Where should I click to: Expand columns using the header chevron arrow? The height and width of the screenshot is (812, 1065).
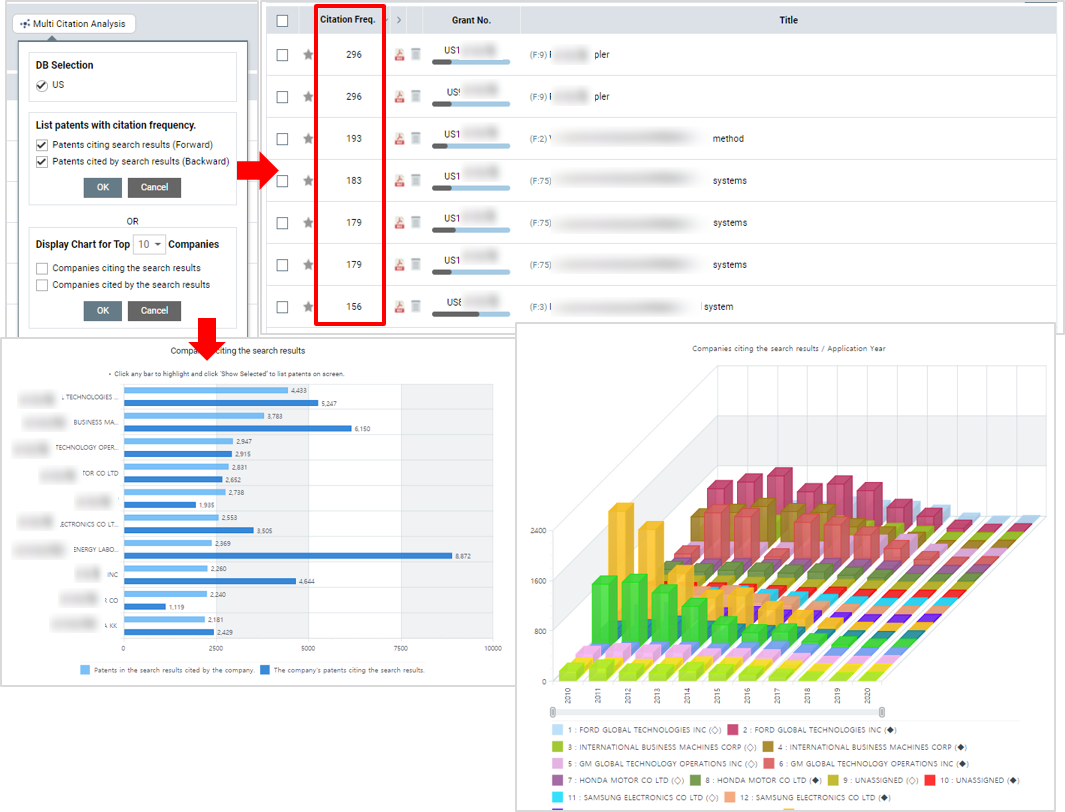pyautogui.click(x=399, y=20)
